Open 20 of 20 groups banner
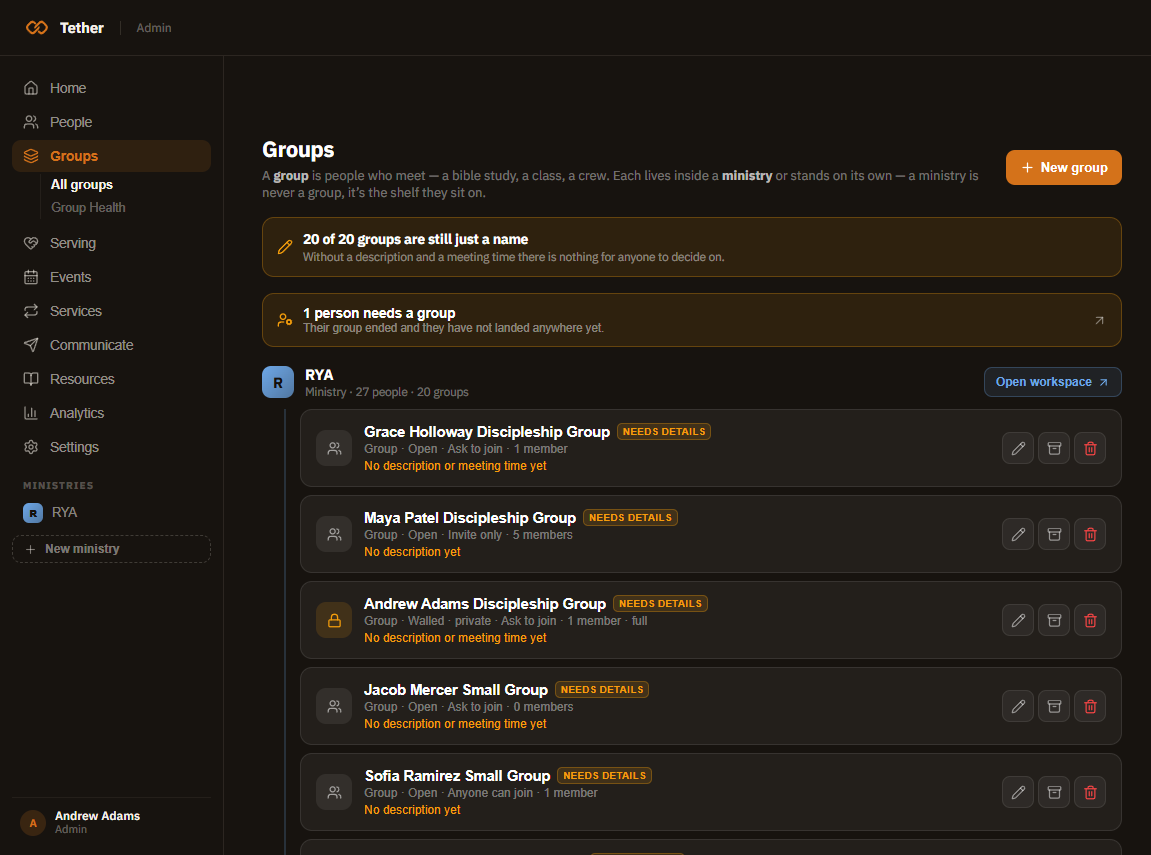Screen dimensions: 1151x855 click(x=691, y=247)
